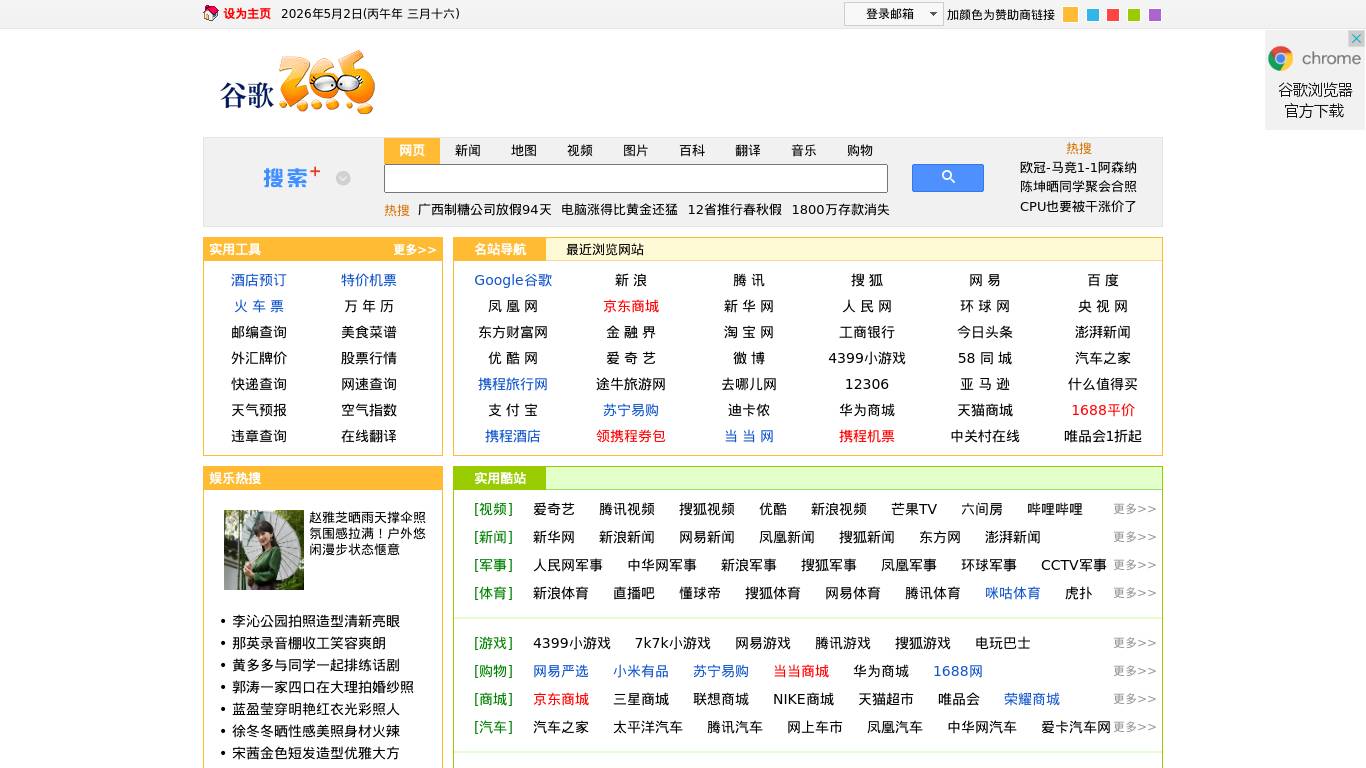Open the 赵雅芝 photo thumbnail
The height and width of the screenshot is (768, 1366).
[264, 549]
